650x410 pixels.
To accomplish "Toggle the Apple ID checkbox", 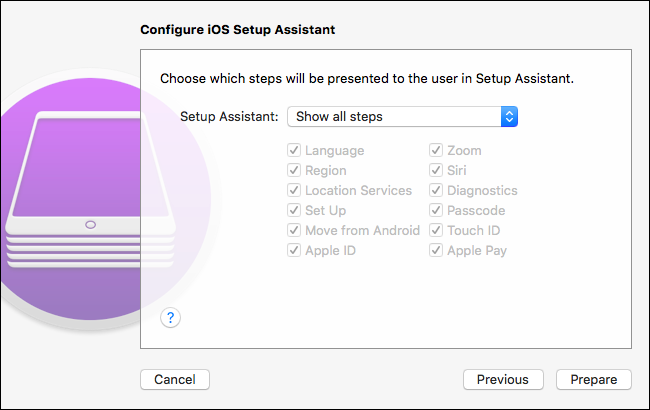I will [294, 251].
